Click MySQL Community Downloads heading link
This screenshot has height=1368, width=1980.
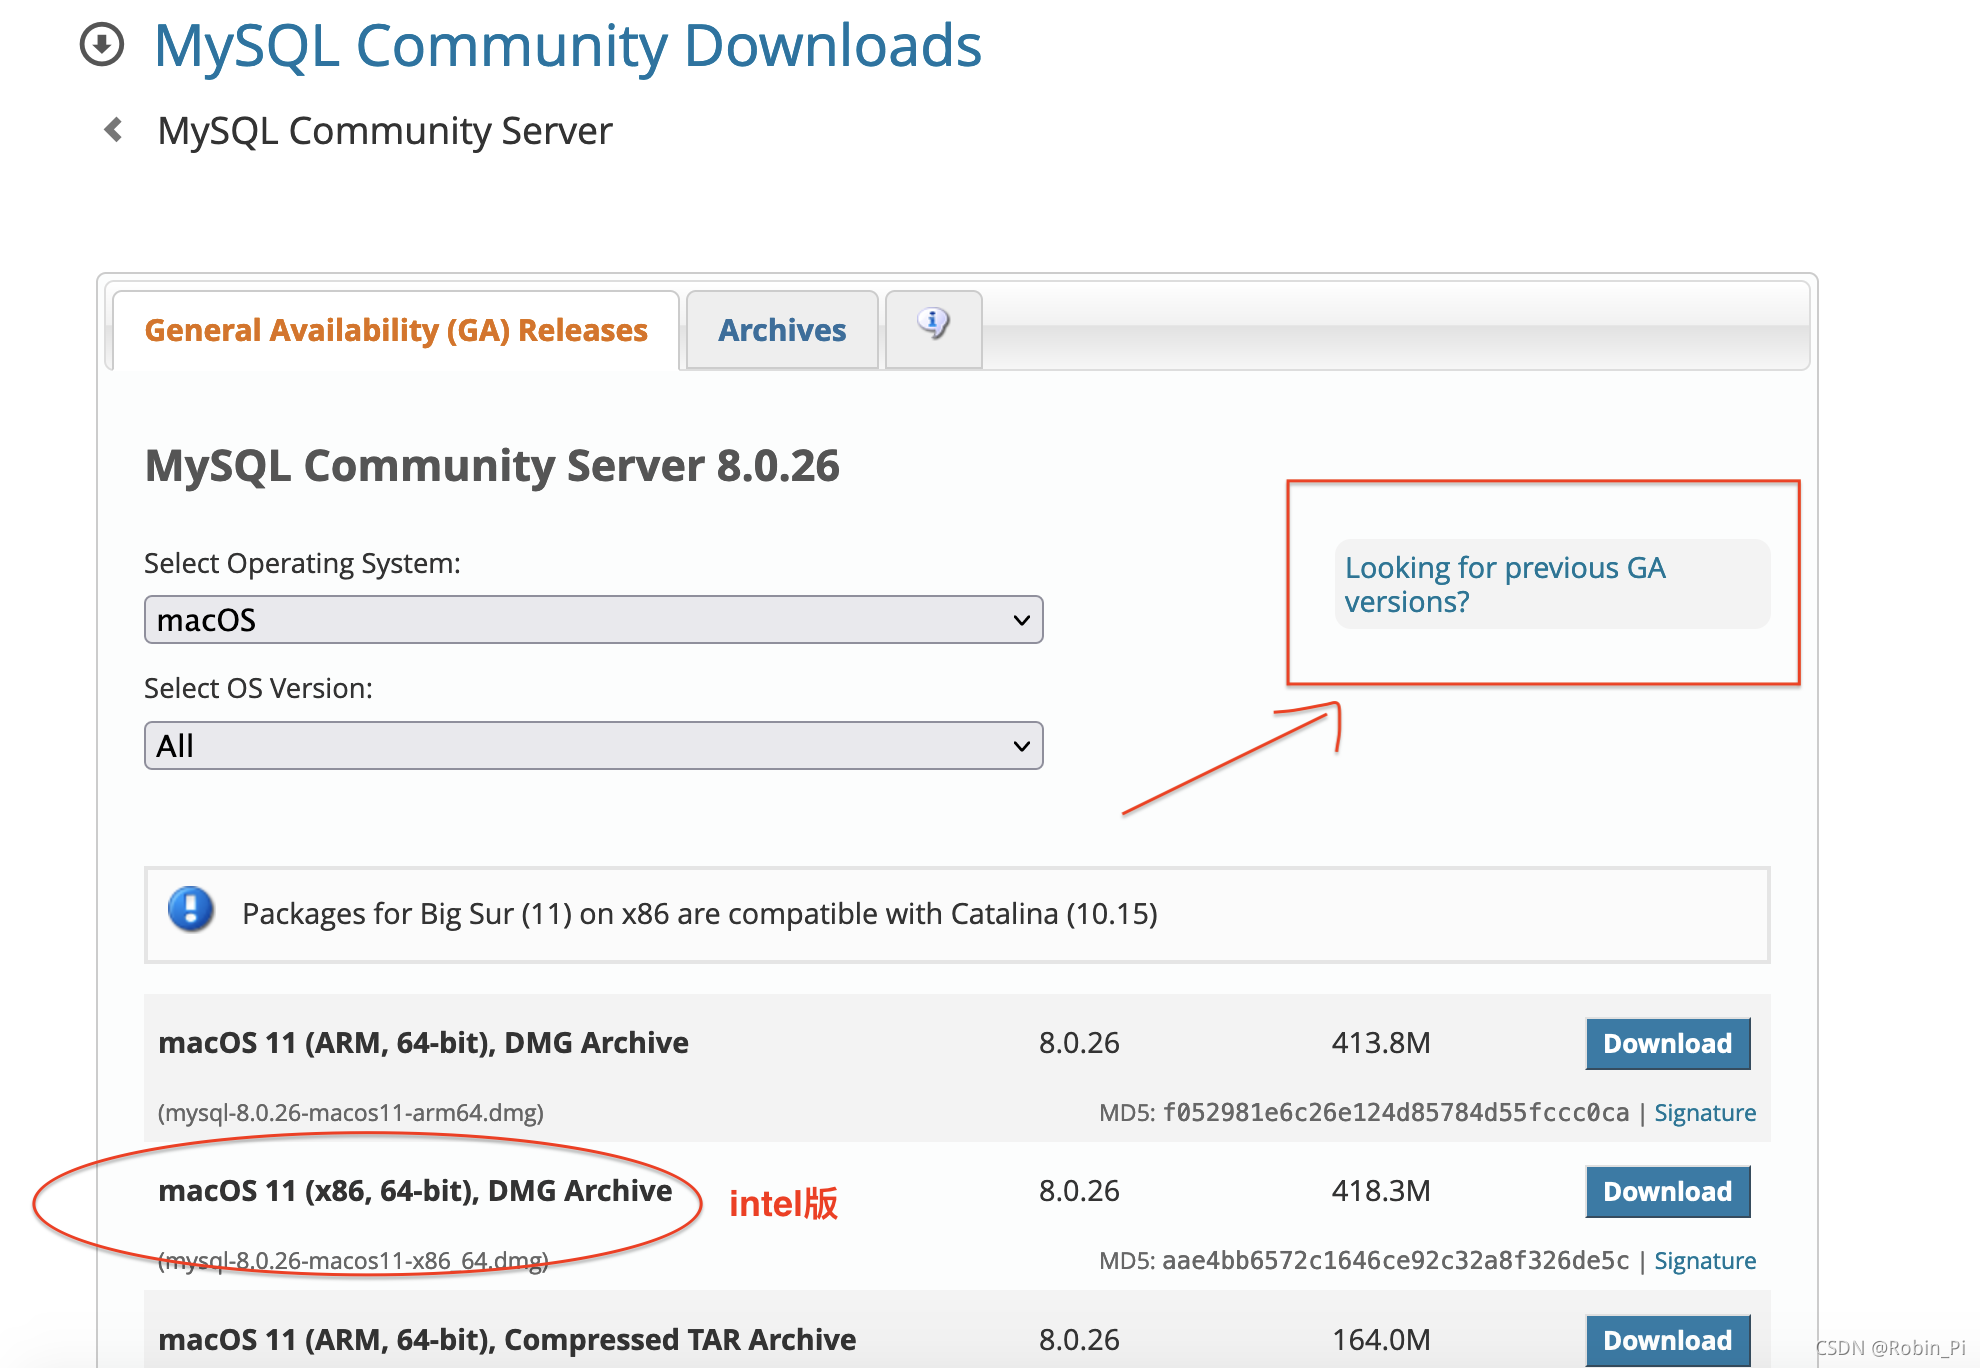567,46
